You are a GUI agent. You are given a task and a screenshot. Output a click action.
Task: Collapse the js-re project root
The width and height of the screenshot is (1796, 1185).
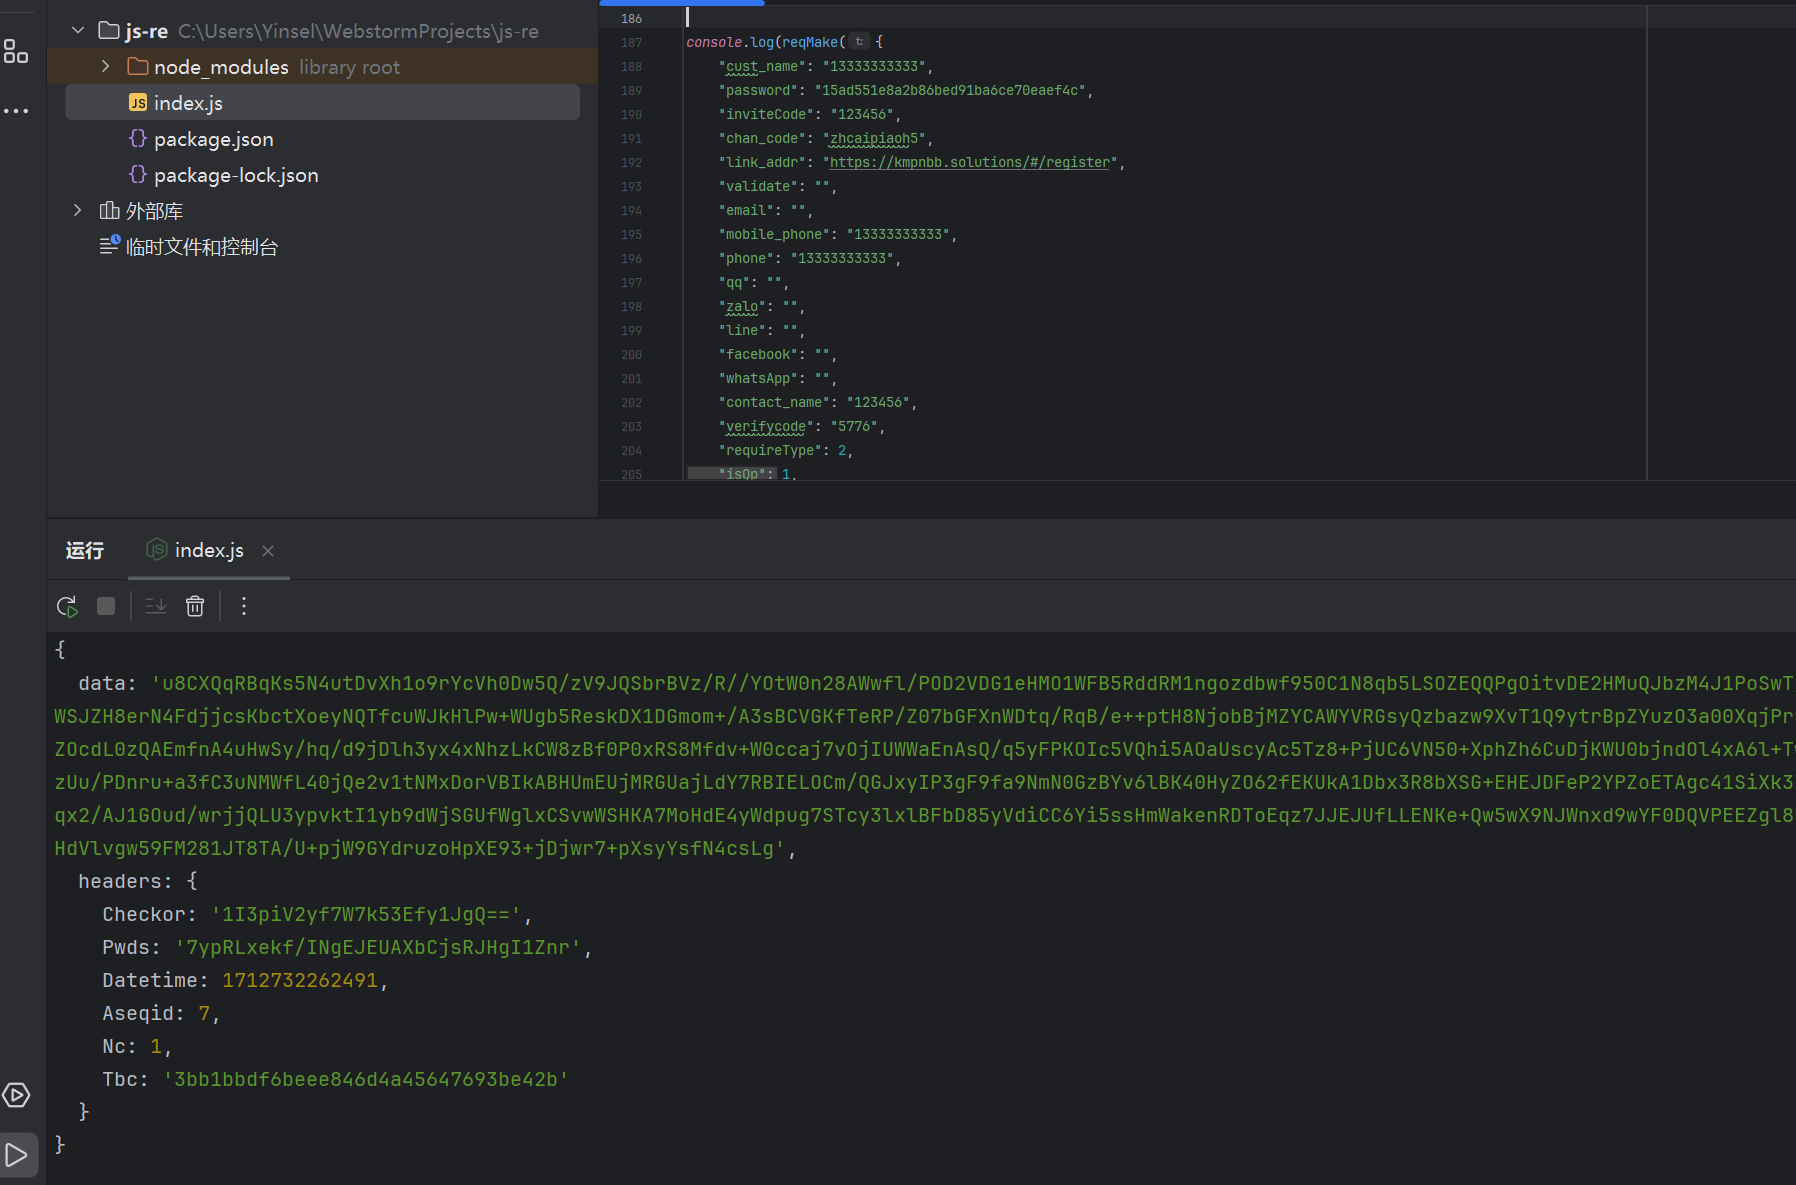tap(78, 31)
